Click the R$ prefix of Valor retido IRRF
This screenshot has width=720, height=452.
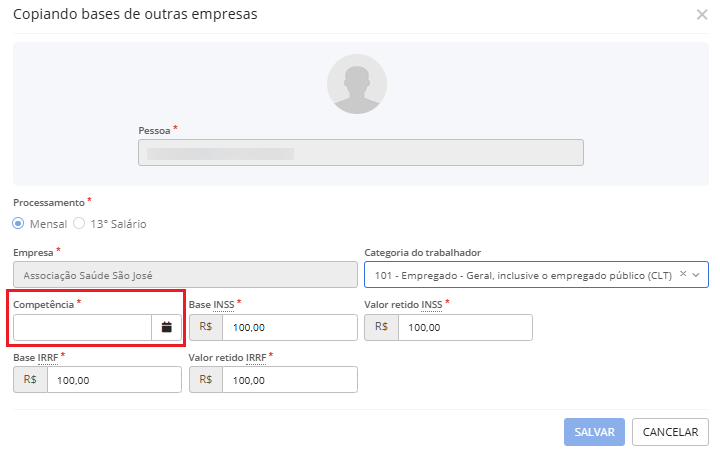point(205,380)
